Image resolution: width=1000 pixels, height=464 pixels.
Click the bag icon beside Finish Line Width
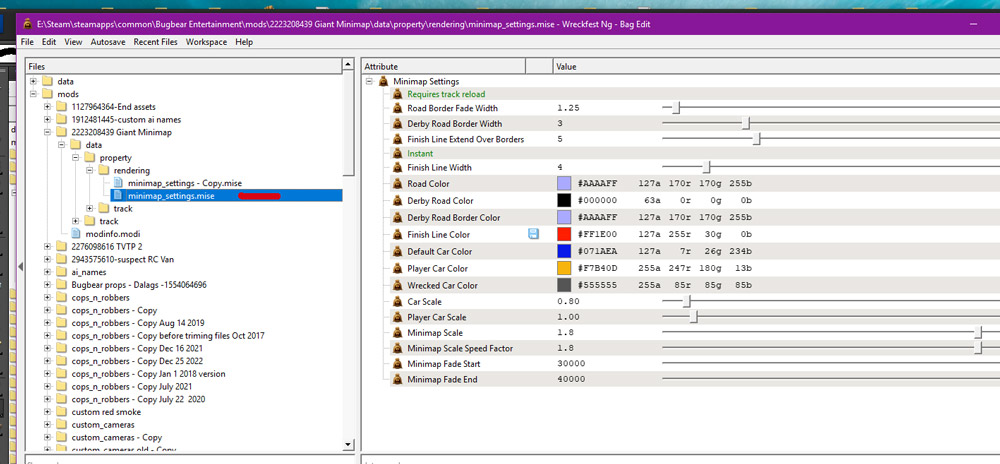pyautogui.click(x=397, y=168)
